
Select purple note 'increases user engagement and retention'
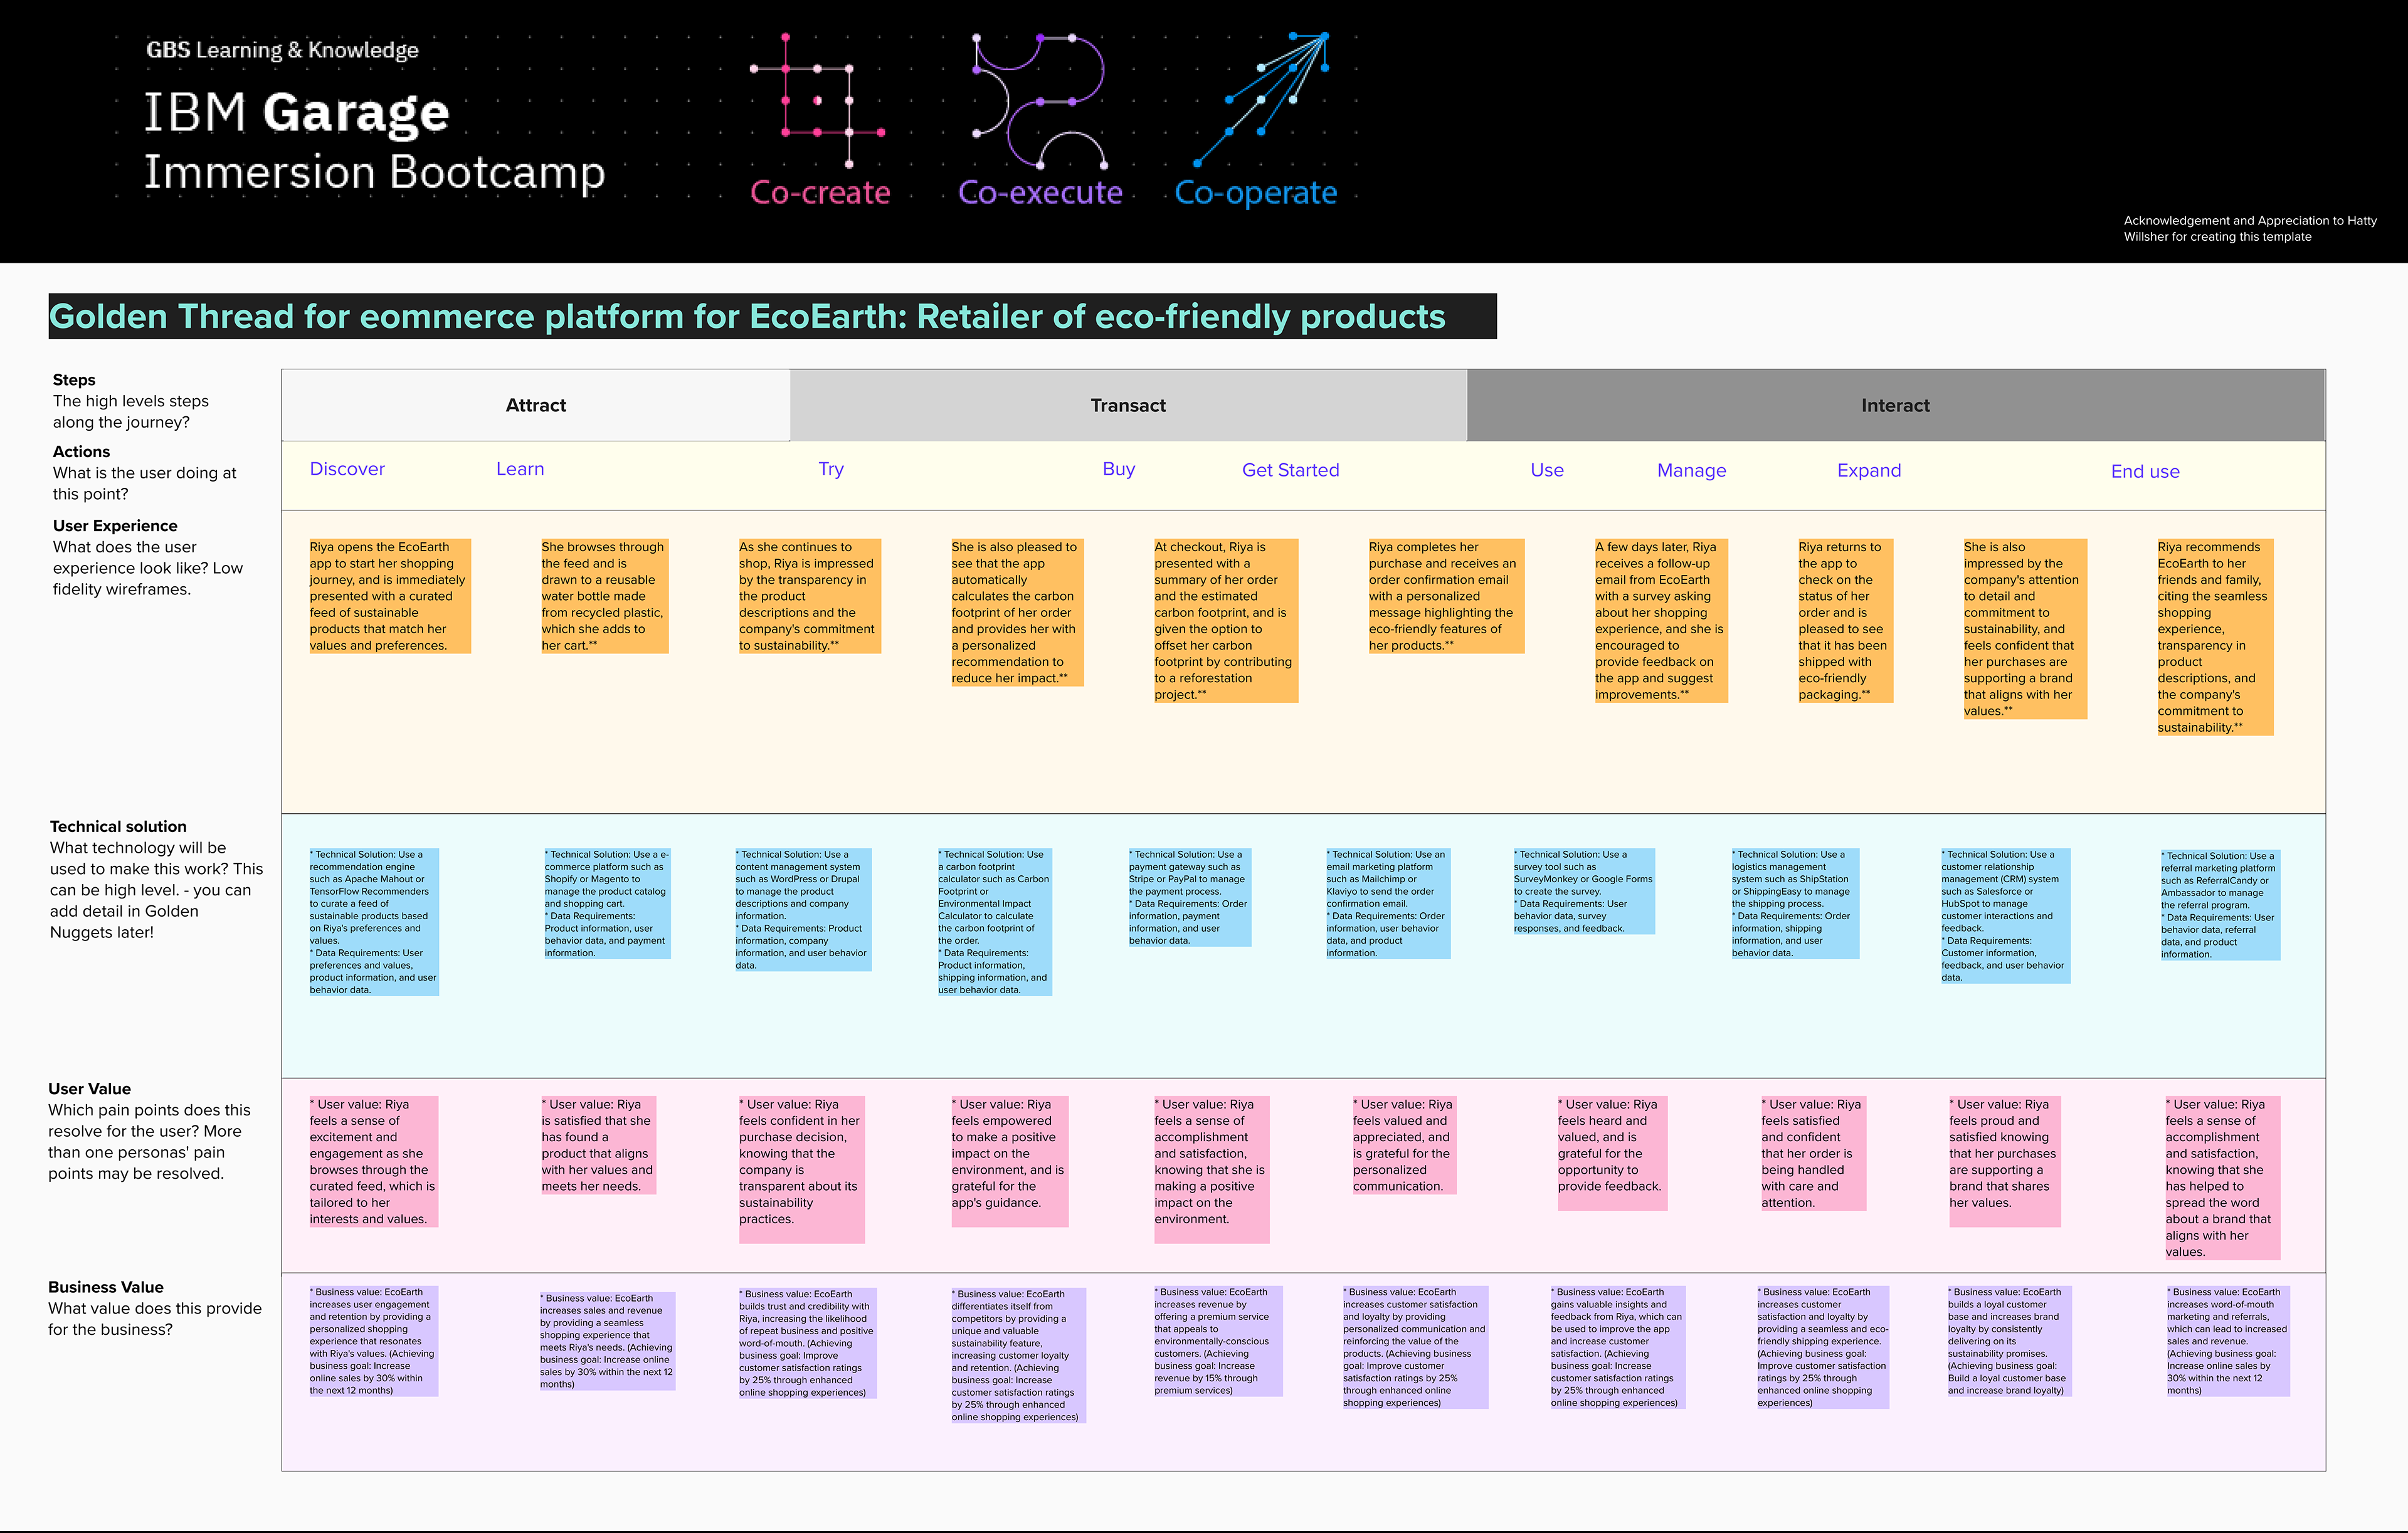coord(373,1341)
